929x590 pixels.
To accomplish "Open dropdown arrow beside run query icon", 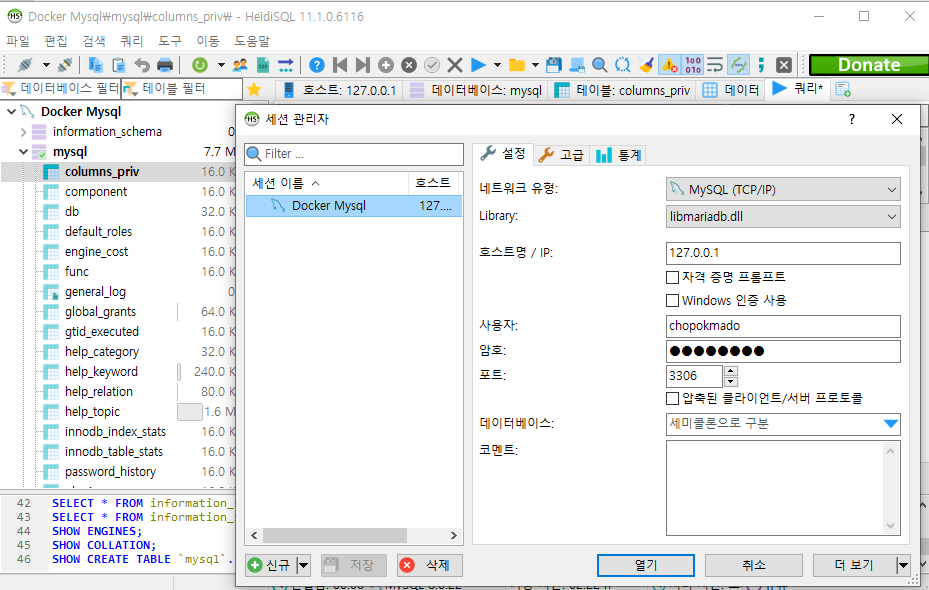I will pyautogui.click(x=497, y=65).
